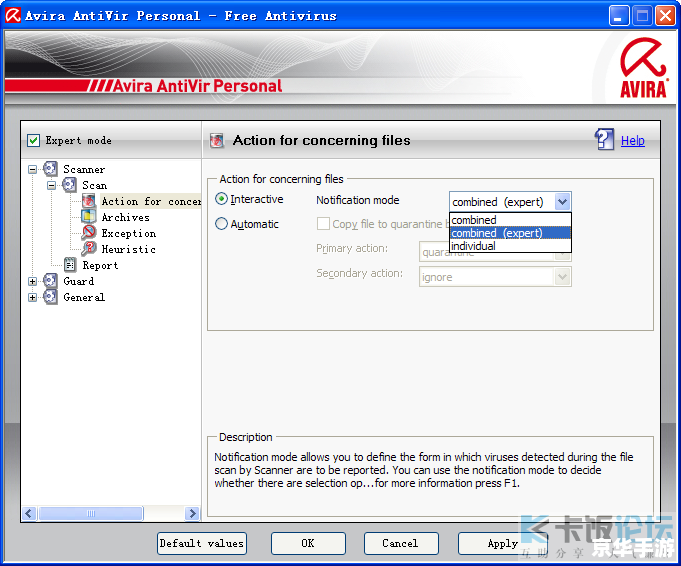Viewport: 681px width, 566px height.
Task: Confirm settings with OK button
Action: pyautogui.click(x=308, y=543)
